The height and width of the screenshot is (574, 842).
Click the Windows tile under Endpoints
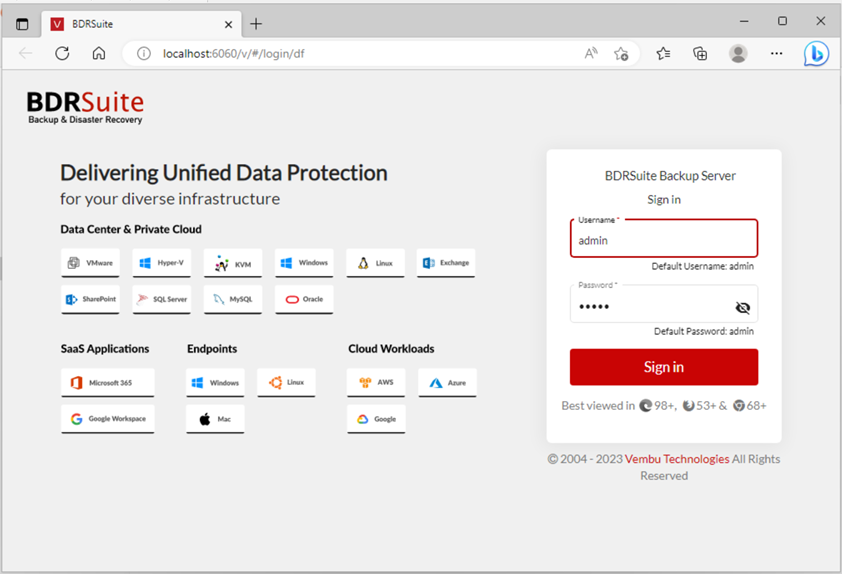(215, 383)
